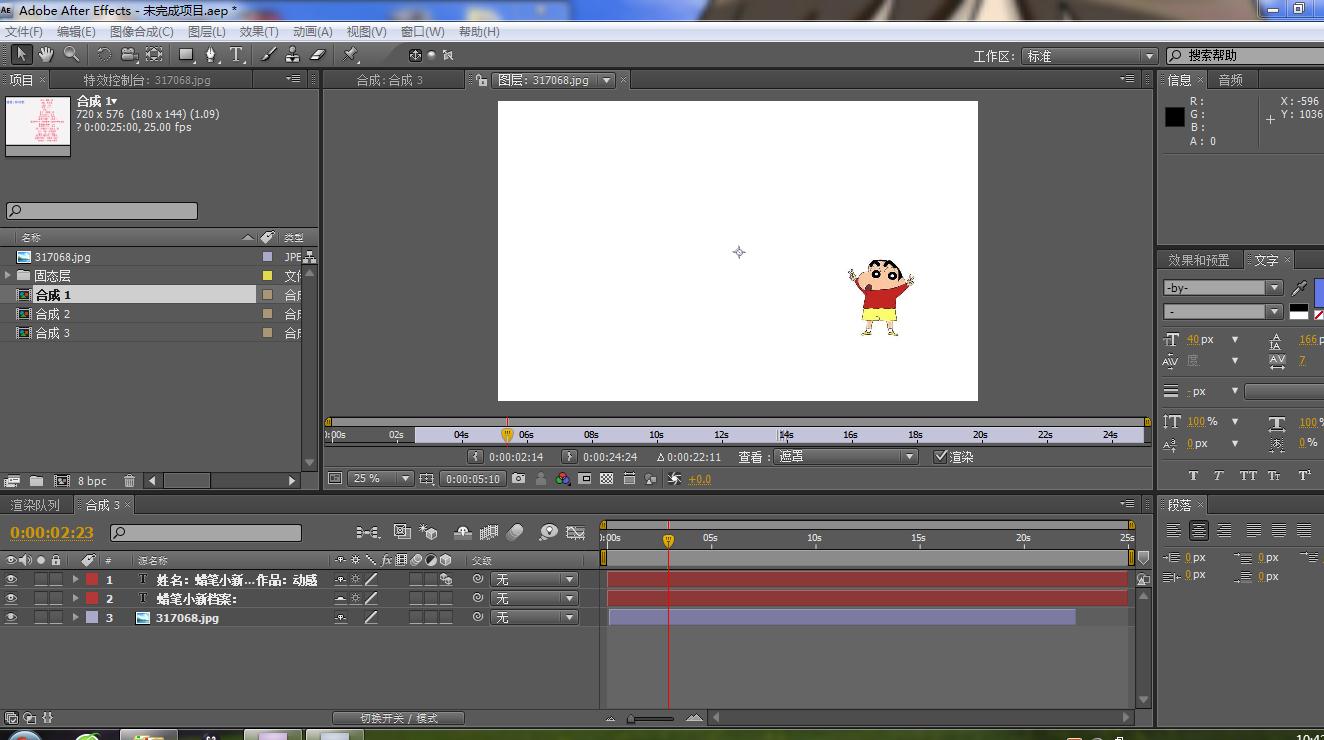The height and width of the screenshot is (740, 1324).
Task: Open the 图像合成(C) menu
Action: point(141,31)
